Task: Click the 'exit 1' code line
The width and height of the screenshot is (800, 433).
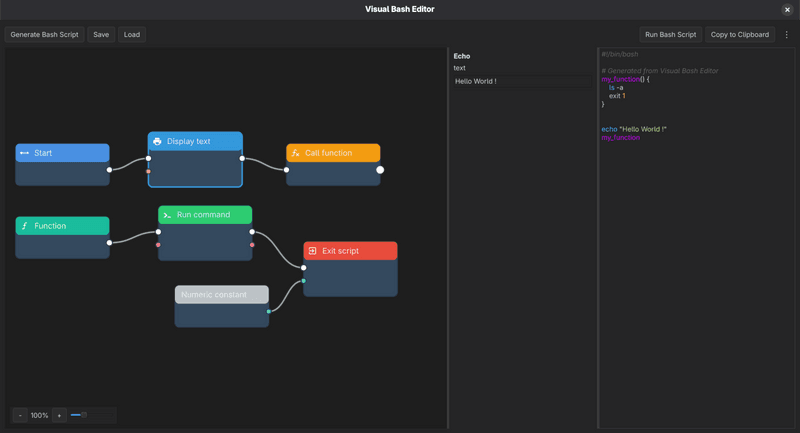Action: pyautogui.click(x=617, y=96)
